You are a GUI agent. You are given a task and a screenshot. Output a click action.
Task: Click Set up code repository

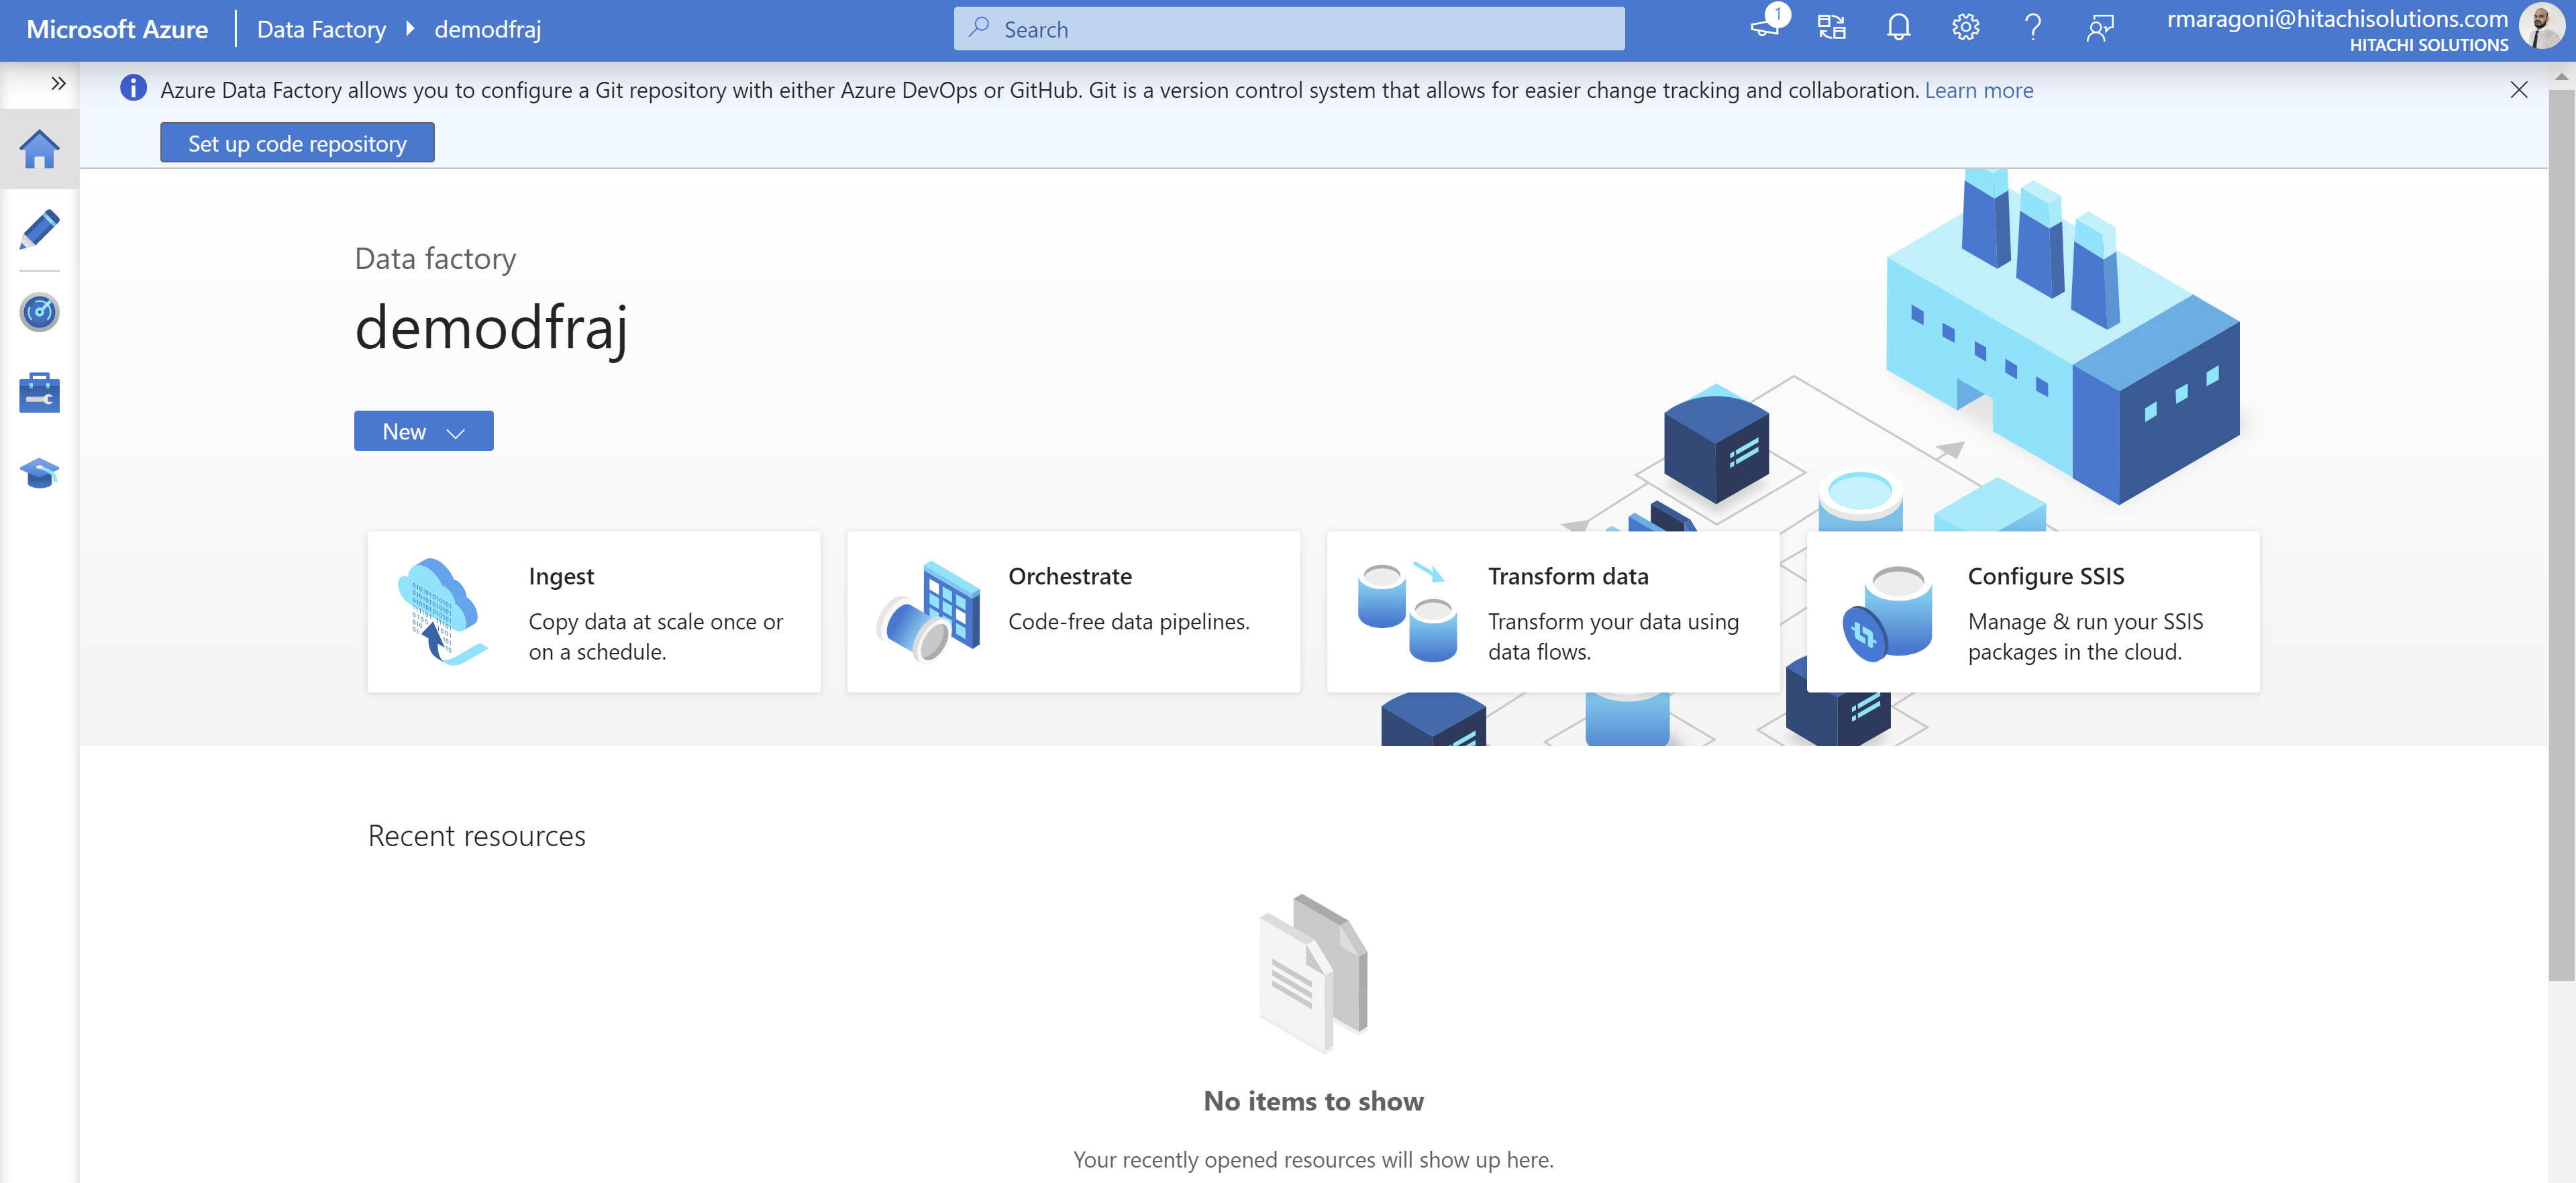pos(297,143)
